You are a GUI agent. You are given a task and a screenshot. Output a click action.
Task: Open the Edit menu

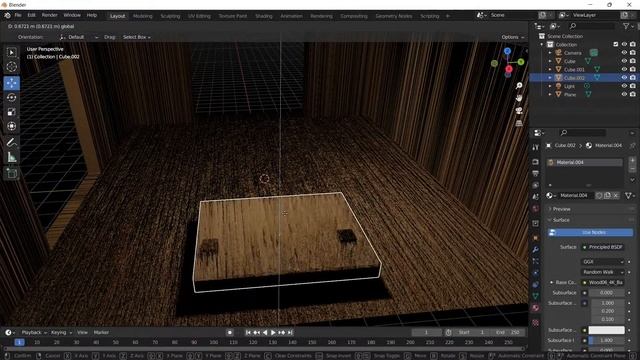coord(31,15)
